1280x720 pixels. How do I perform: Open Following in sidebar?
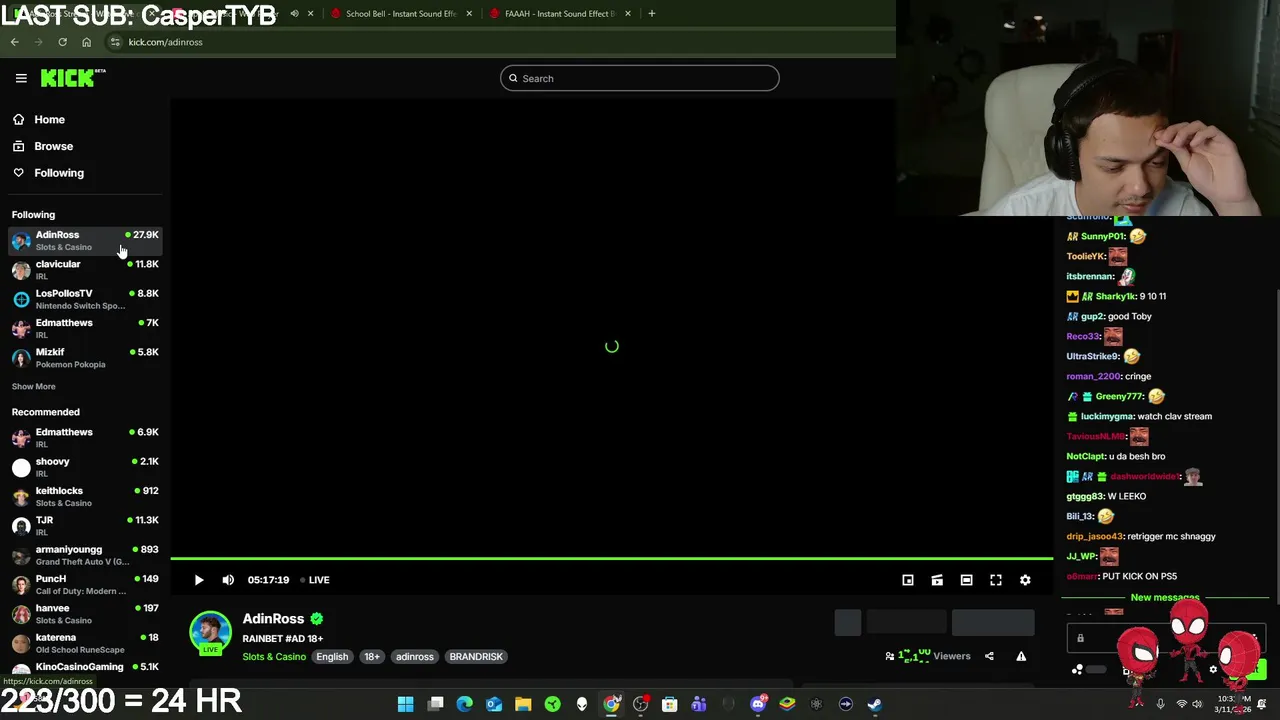pyautogui.click(x=47, y=173)
